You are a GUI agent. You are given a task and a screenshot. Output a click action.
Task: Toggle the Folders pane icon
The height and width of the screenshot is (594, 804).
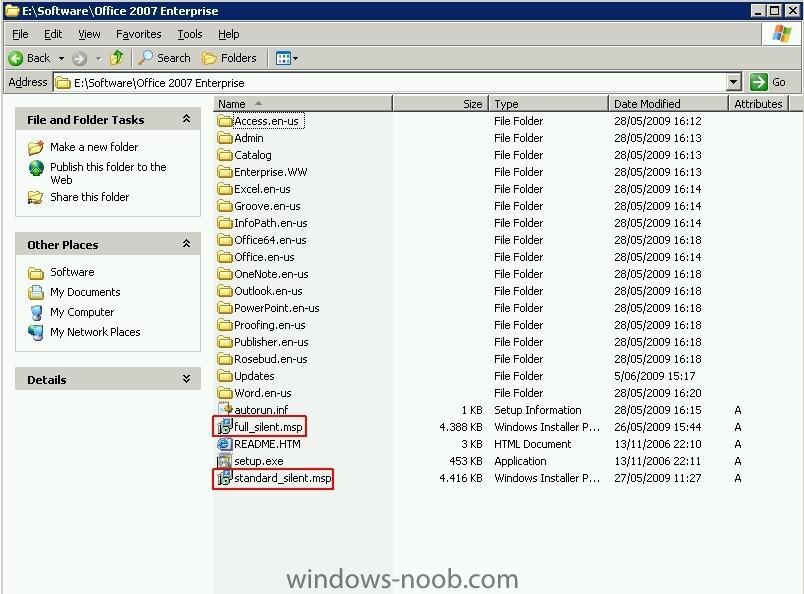tap(209, 58)
